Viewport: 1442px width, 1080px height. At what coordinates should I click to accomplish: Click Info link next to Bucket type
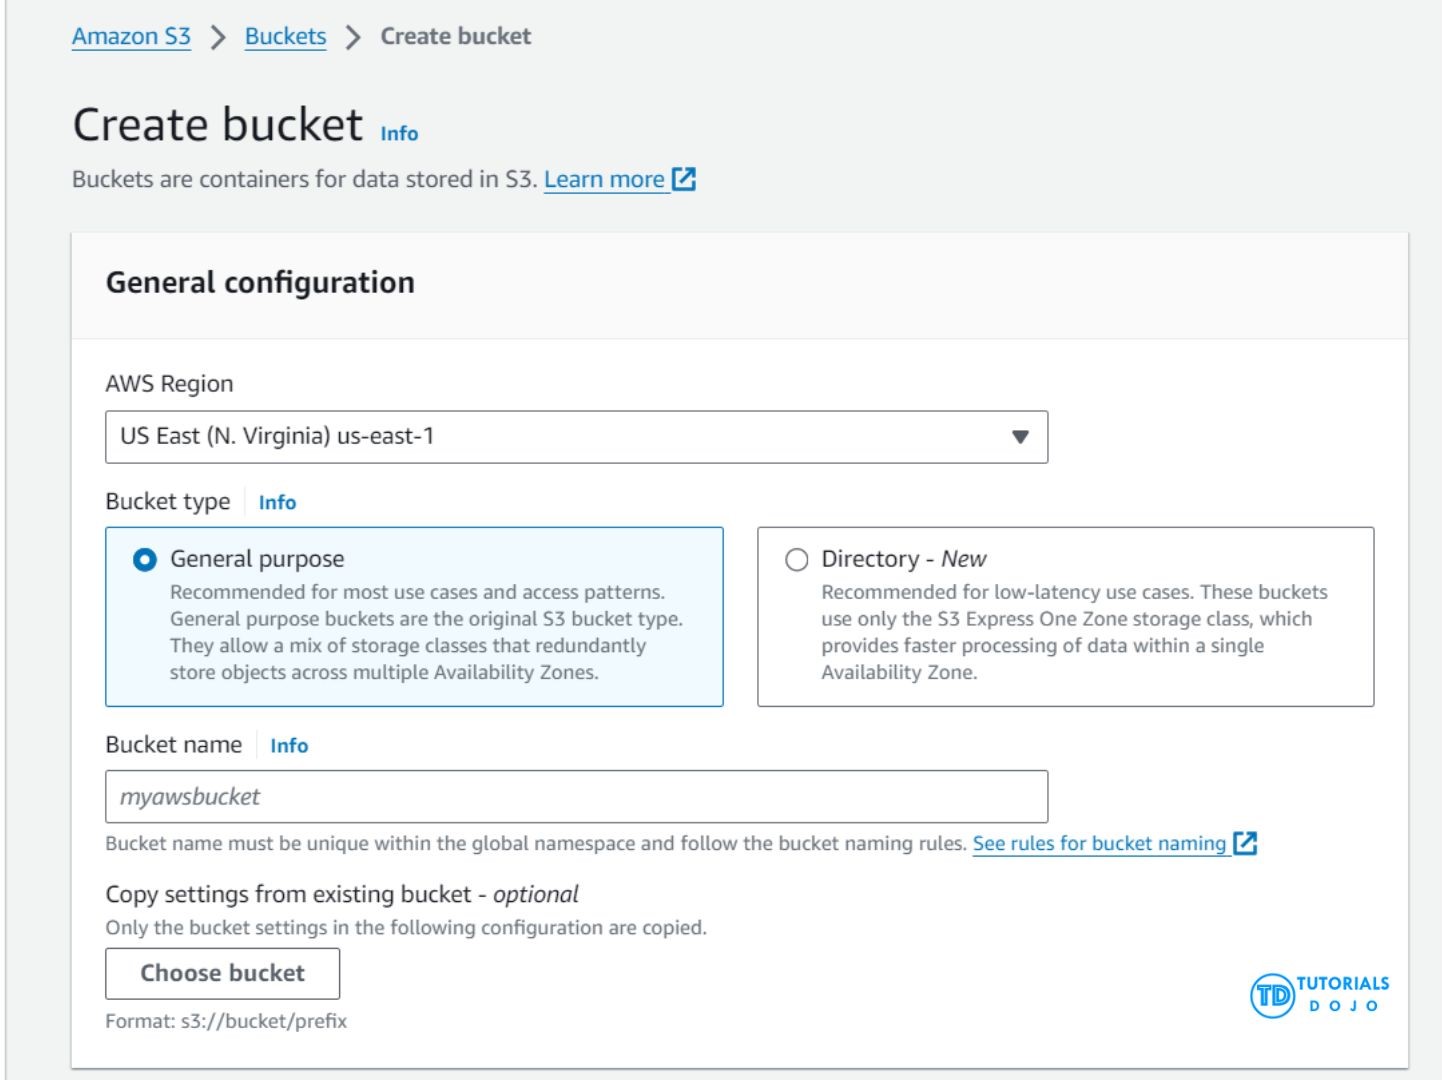(277, 503)
